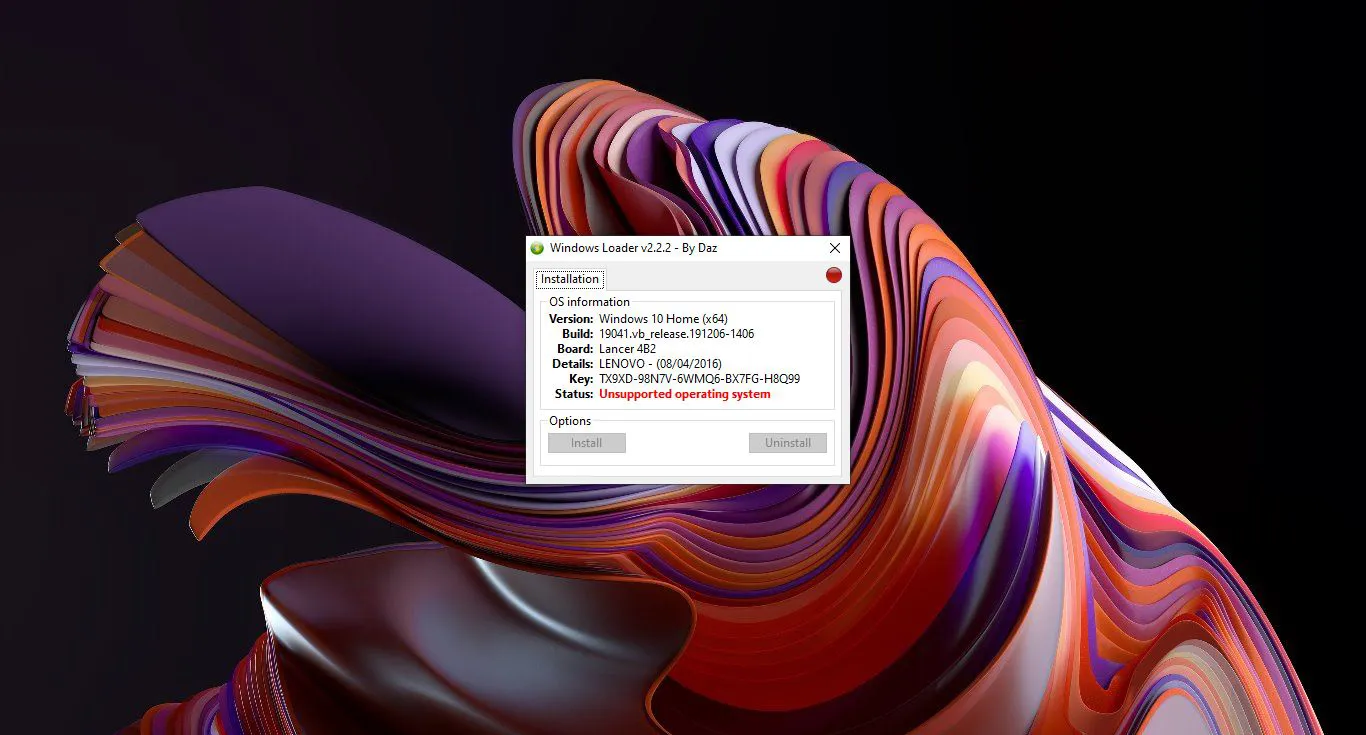Click the "OS information" group heading
This screenshot has height=735, width=1366.
(x=589, y=302)
